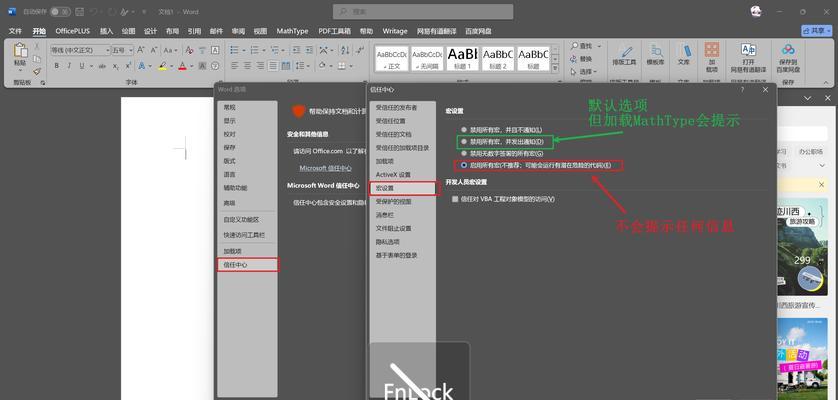Expand the 选择 Select dropdown
Viewport: 838px width, 400px height.
point(595,71)
